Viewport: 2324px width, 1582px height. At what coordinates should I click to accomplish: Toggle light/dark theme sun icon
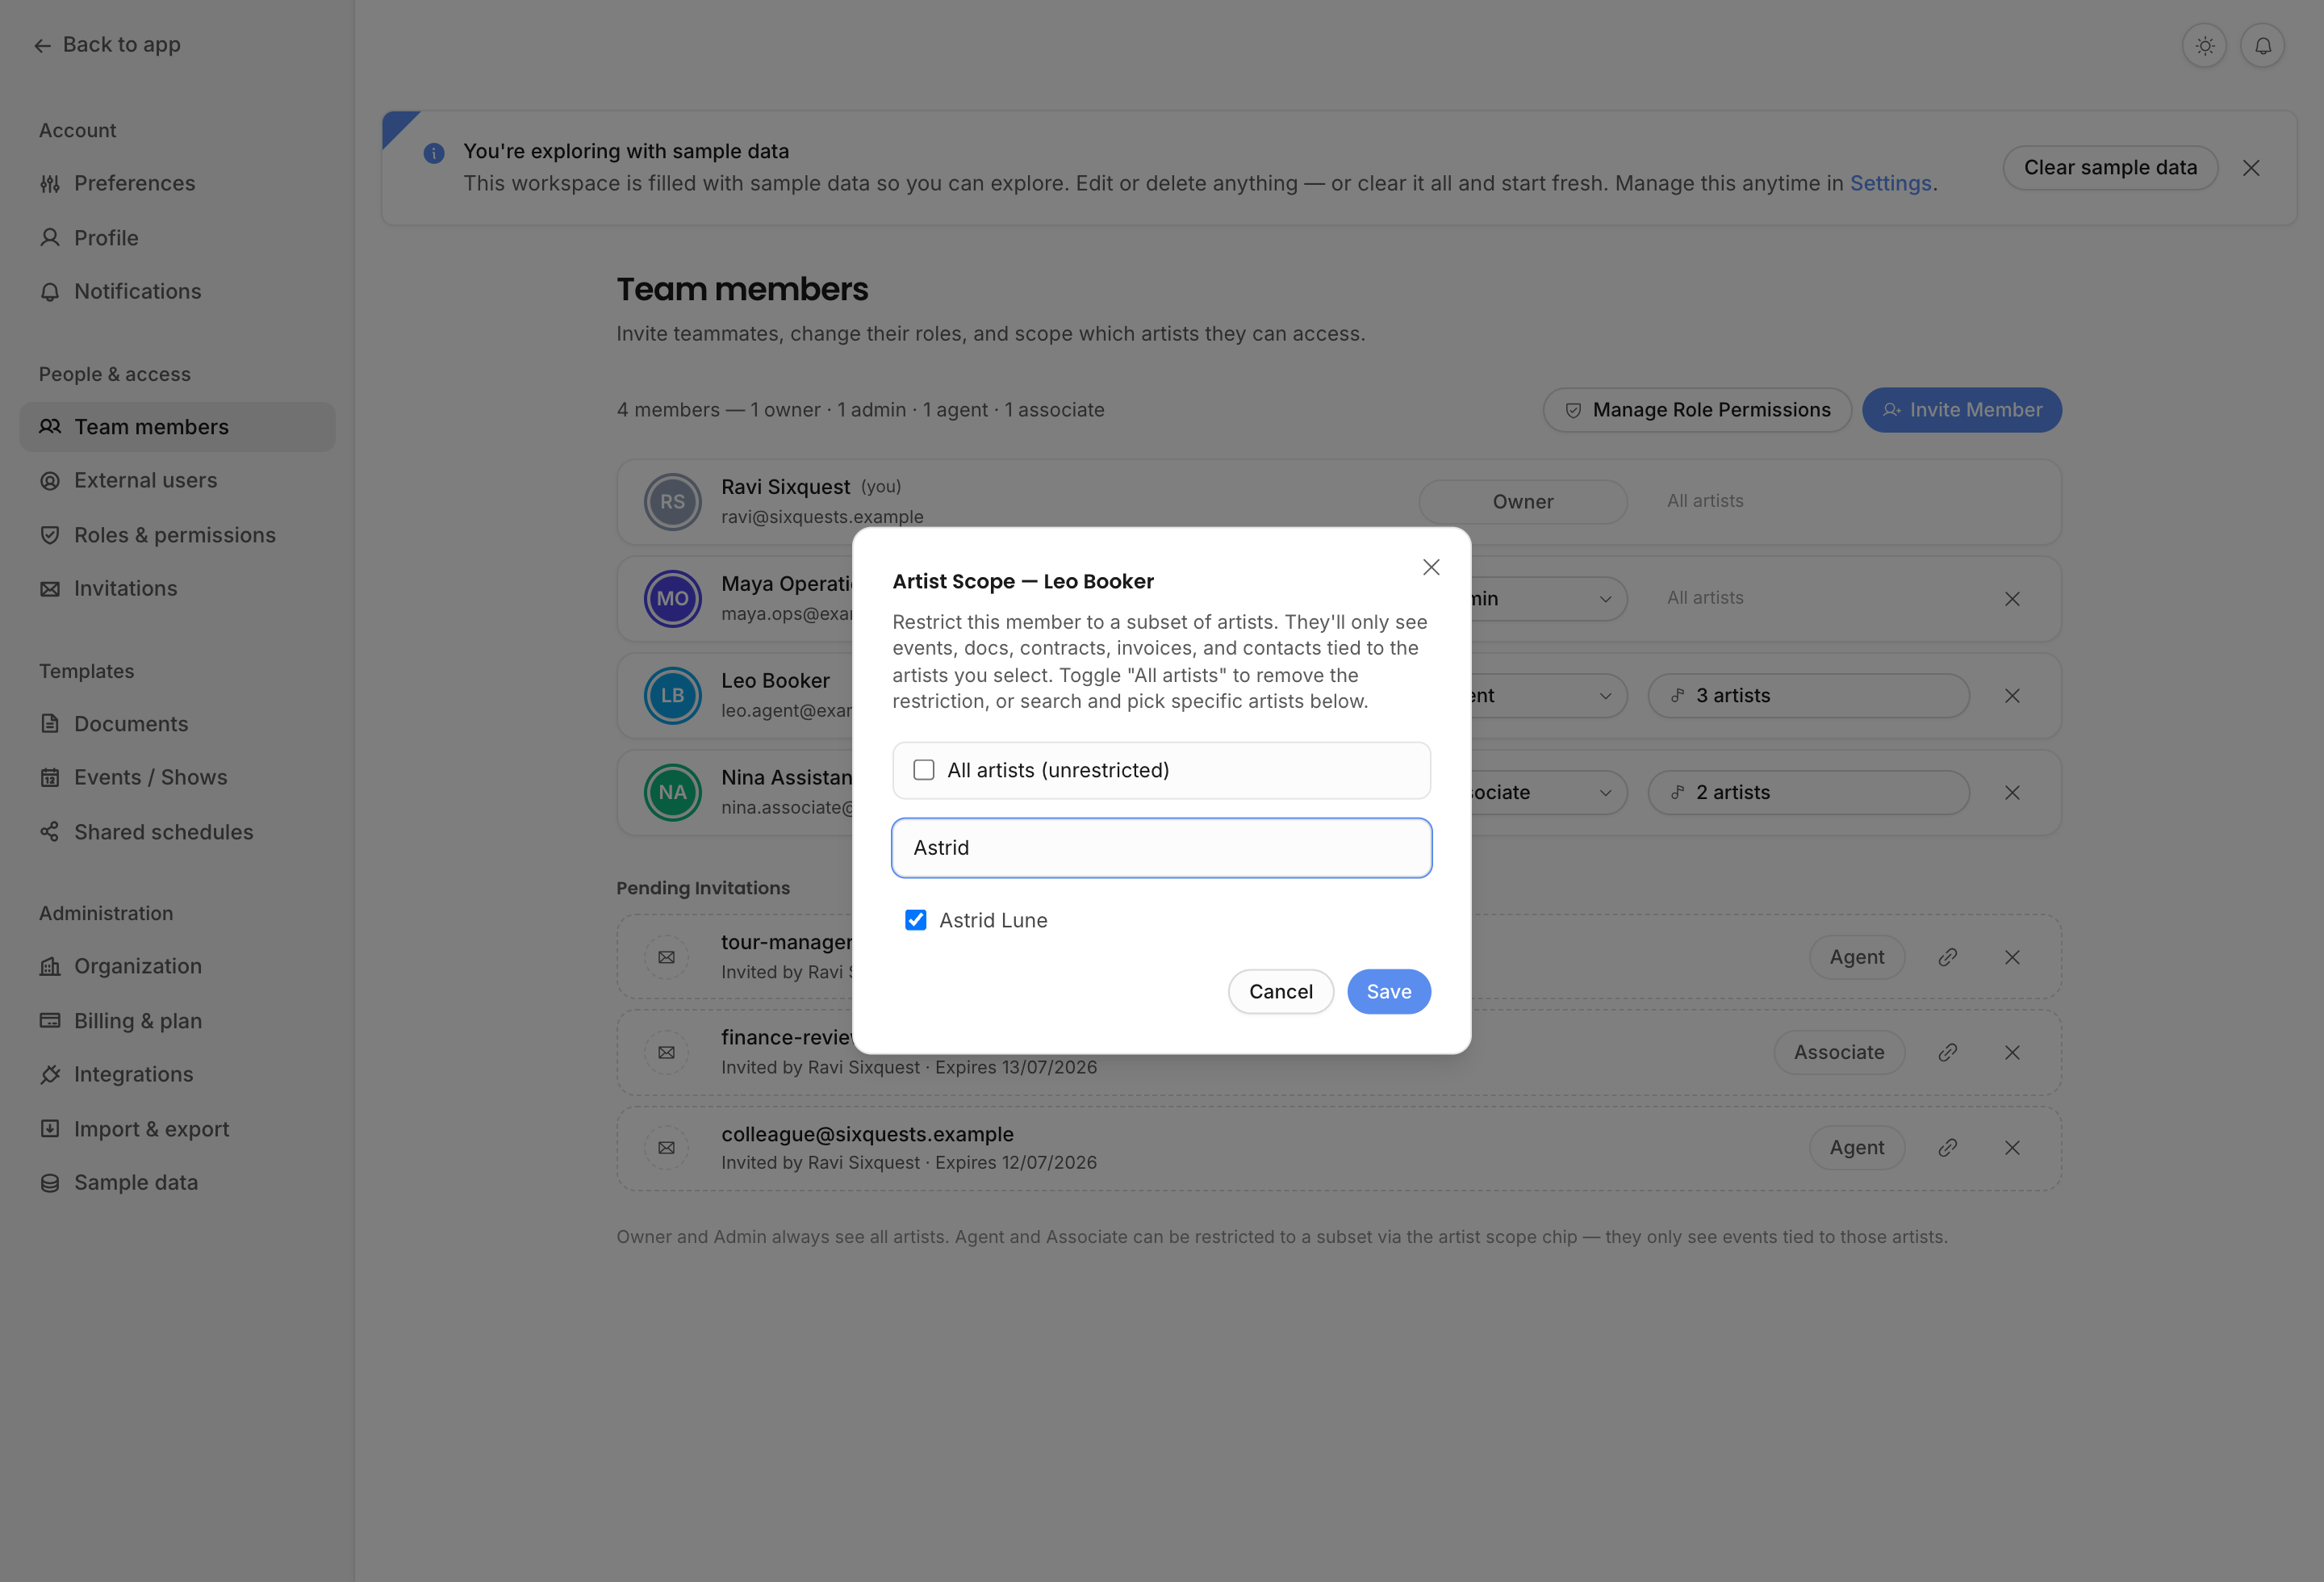point(2204,46)
